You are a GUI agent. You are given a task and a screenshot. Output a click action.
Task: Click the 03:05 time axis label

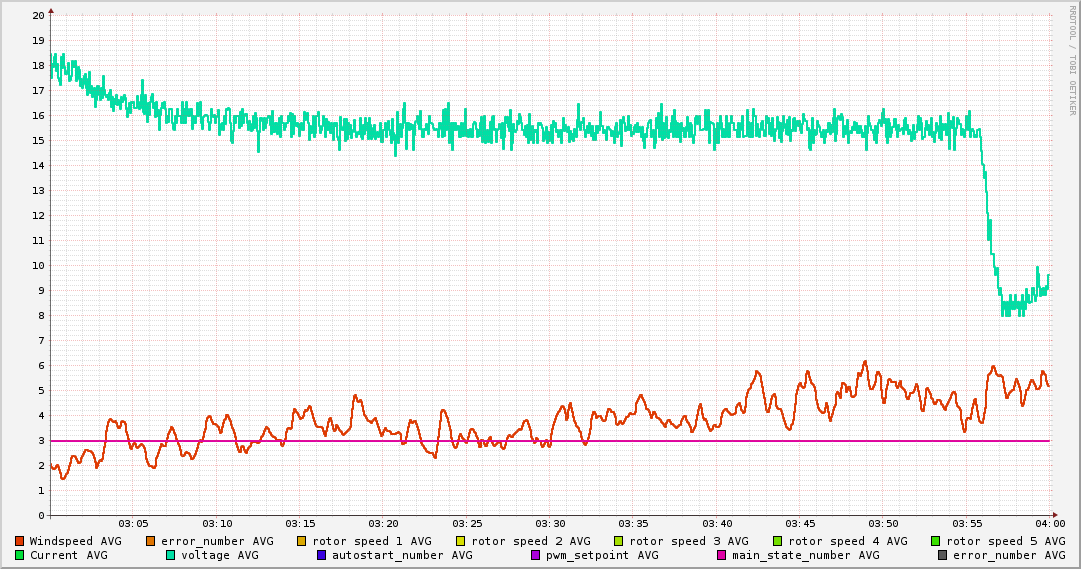coord(133,523)
